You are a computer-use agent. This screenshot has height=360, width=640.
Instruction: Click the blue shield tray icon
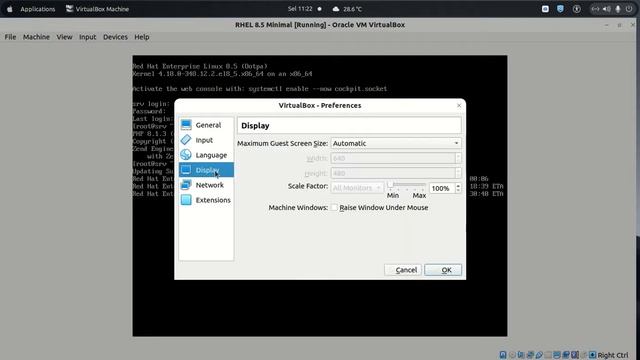[x=560, y=9]
